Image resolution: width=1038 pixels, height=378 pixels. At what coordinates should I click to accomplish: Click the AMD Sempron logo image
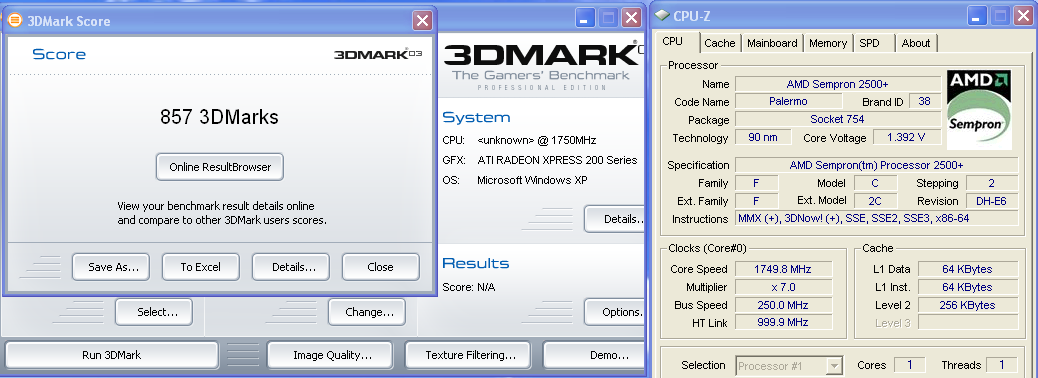979,109
